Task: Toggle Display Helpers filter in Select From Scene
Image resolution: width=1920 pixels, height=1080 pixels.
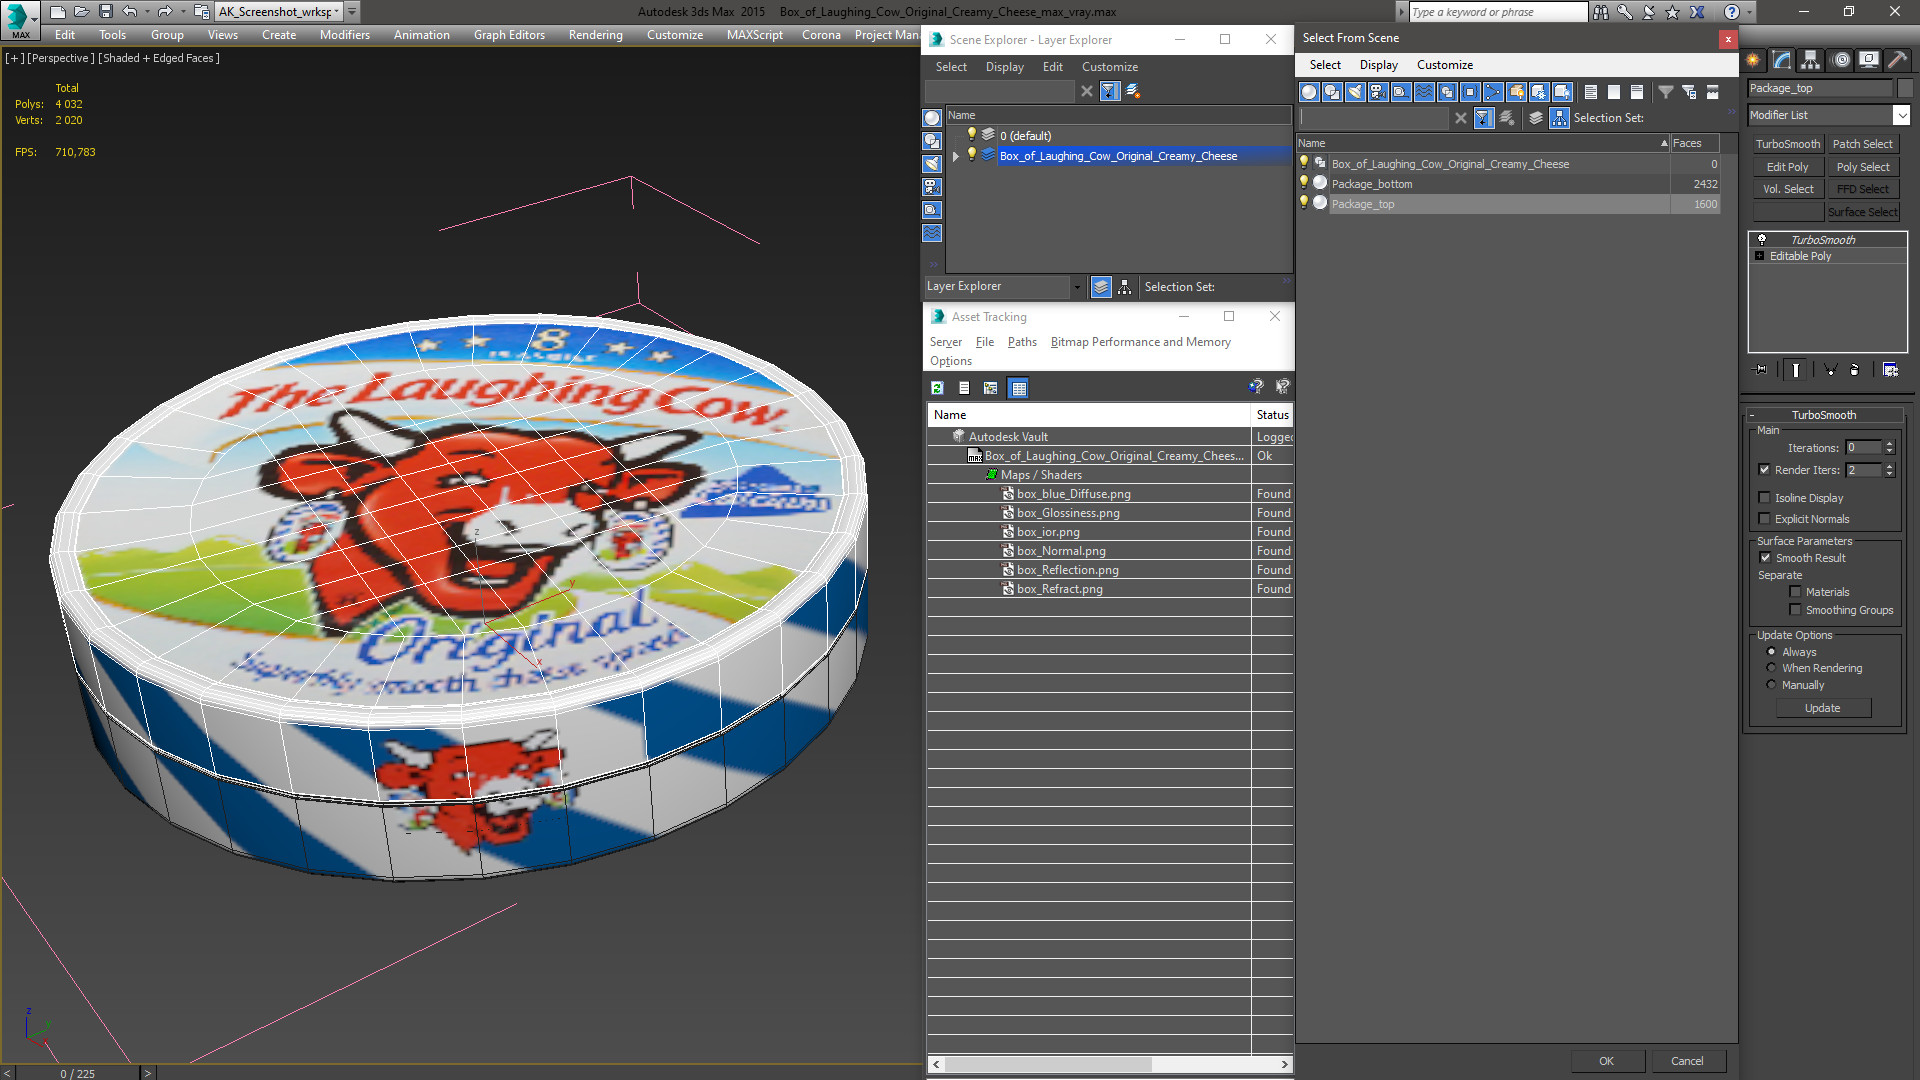Action: (x=1401, y=92)
